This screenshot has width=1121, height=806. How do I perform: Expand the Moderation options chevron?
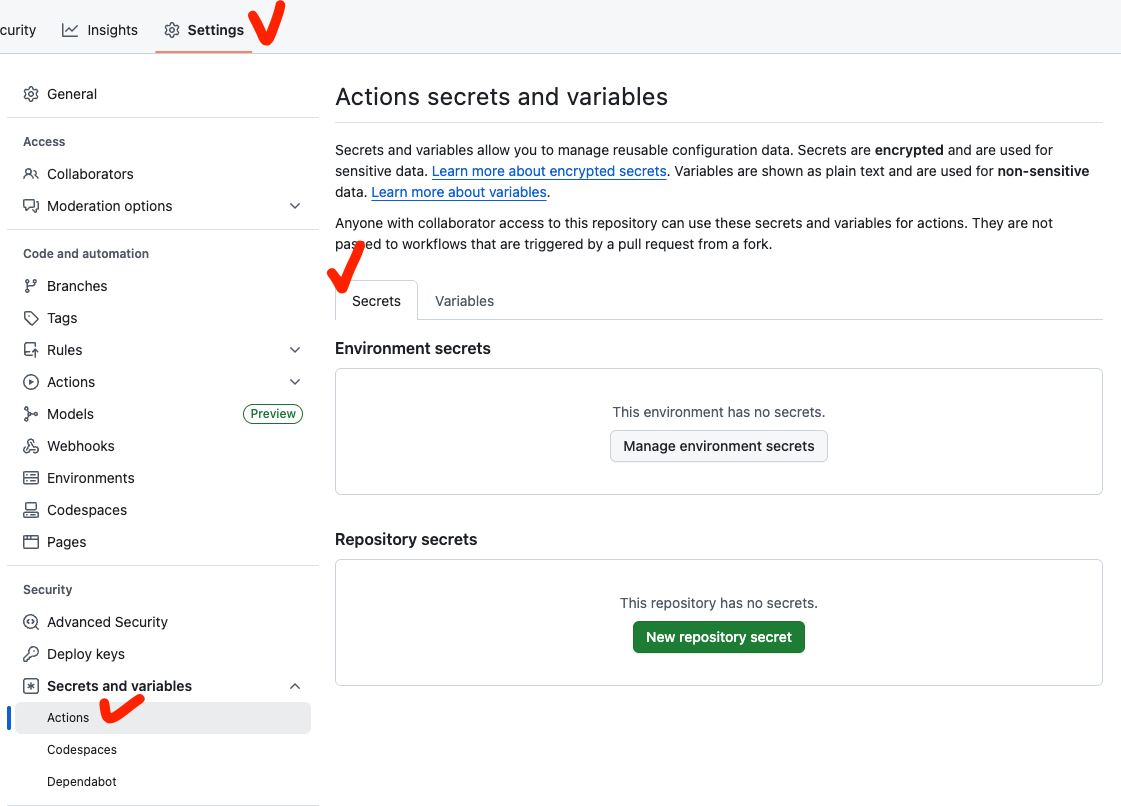coord(295,206)
